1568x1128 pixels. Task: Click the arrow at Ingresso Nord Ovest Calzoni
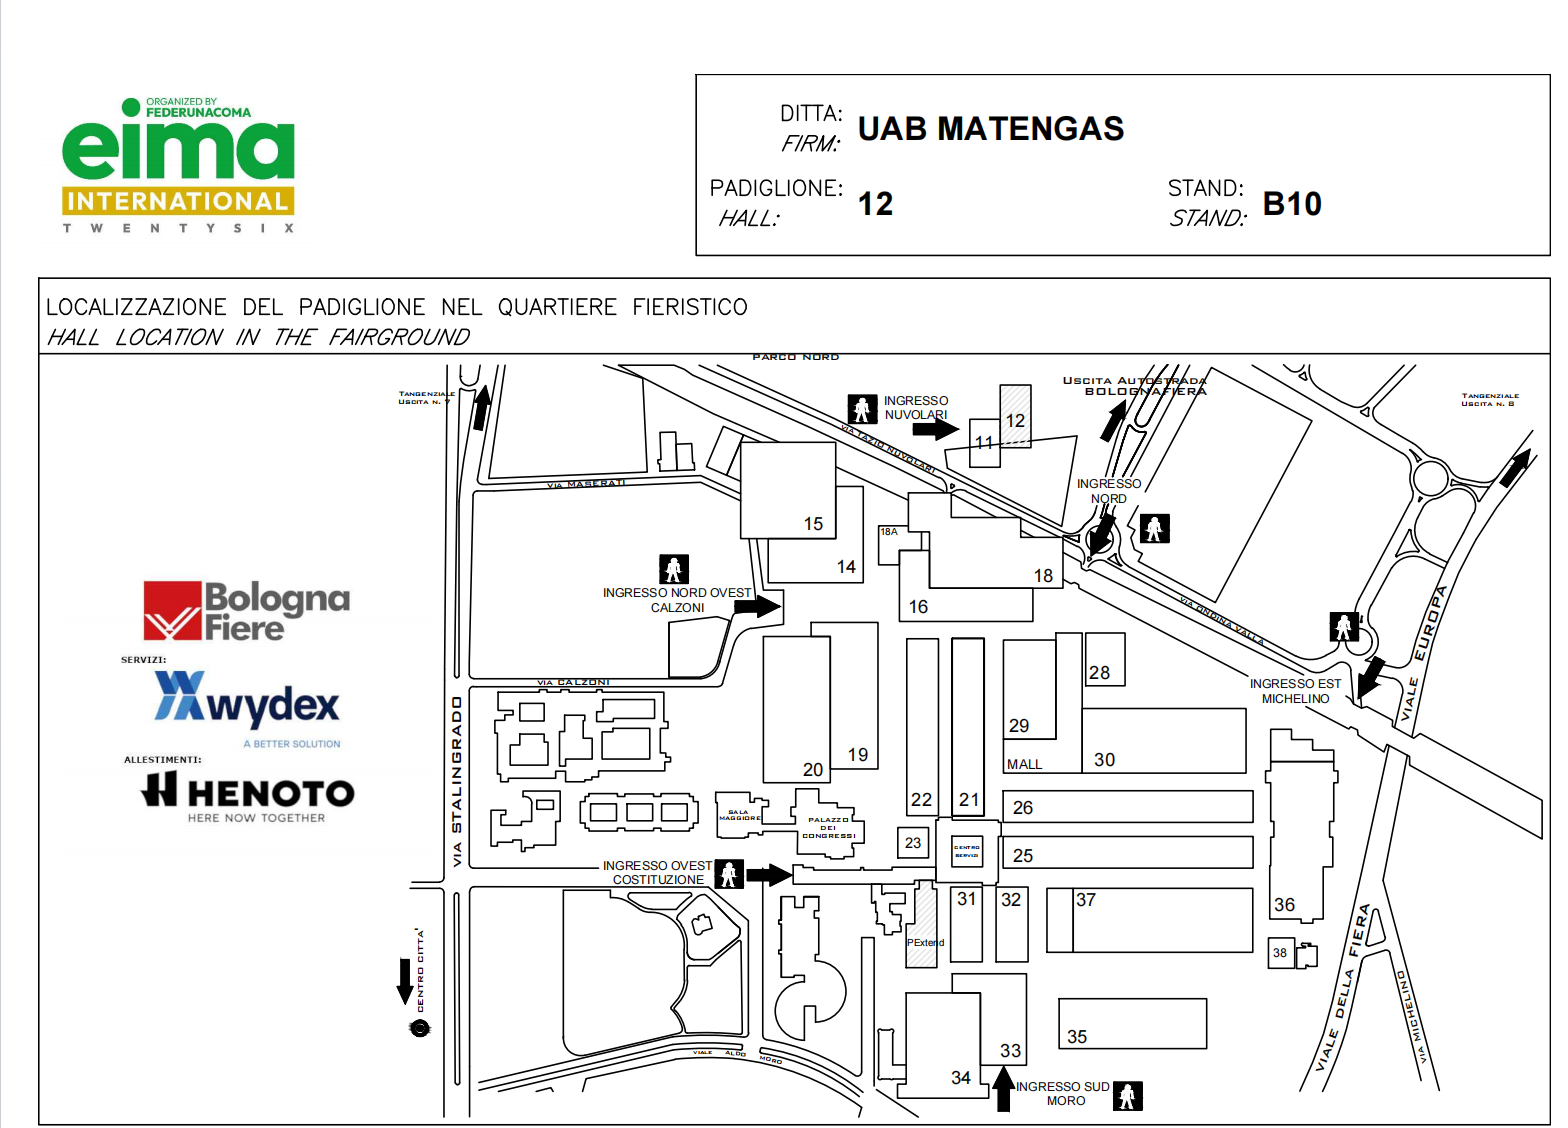click(758, 606)
